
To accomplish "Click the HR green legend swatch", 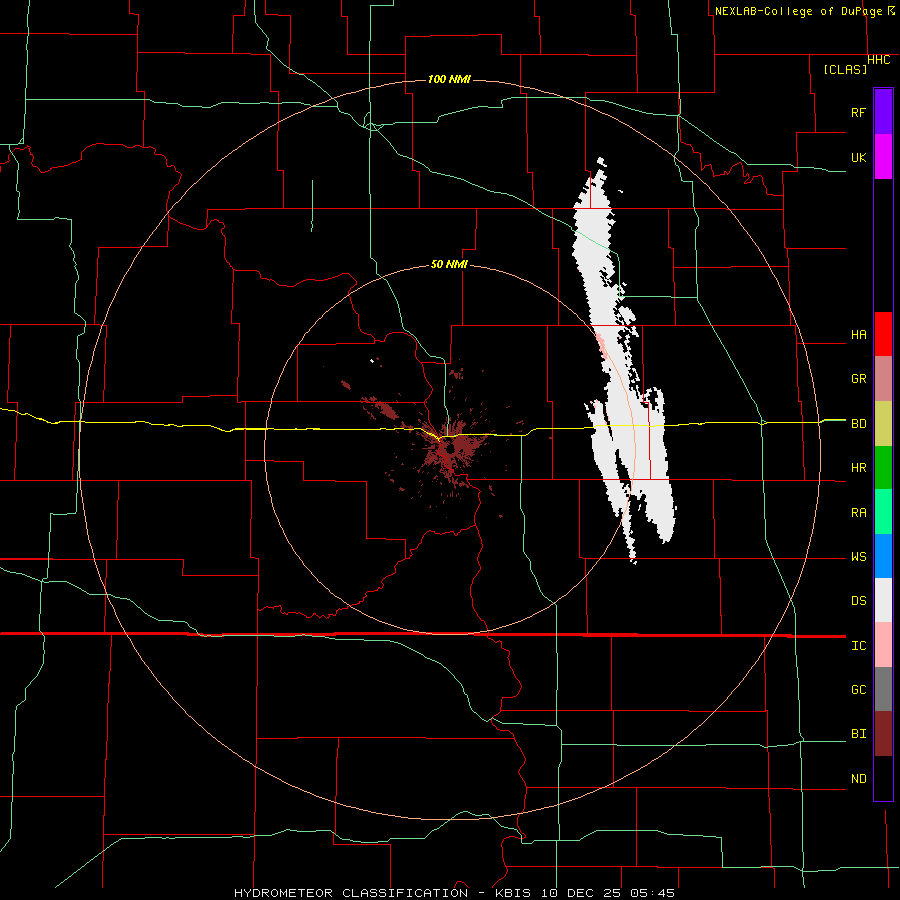I will 883,468.
